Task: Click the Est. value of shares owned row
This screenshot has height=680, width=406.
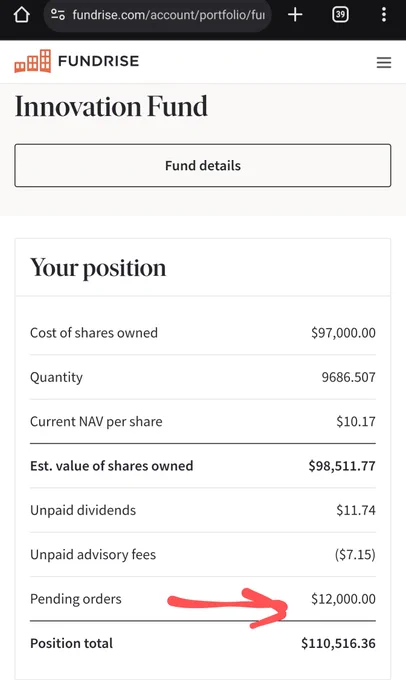Action: (x=203, y=466)
